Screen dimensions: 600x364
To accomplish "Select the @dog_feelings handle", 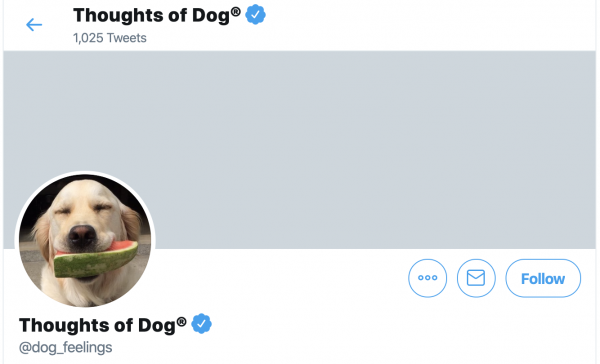I will click(65, 348).
